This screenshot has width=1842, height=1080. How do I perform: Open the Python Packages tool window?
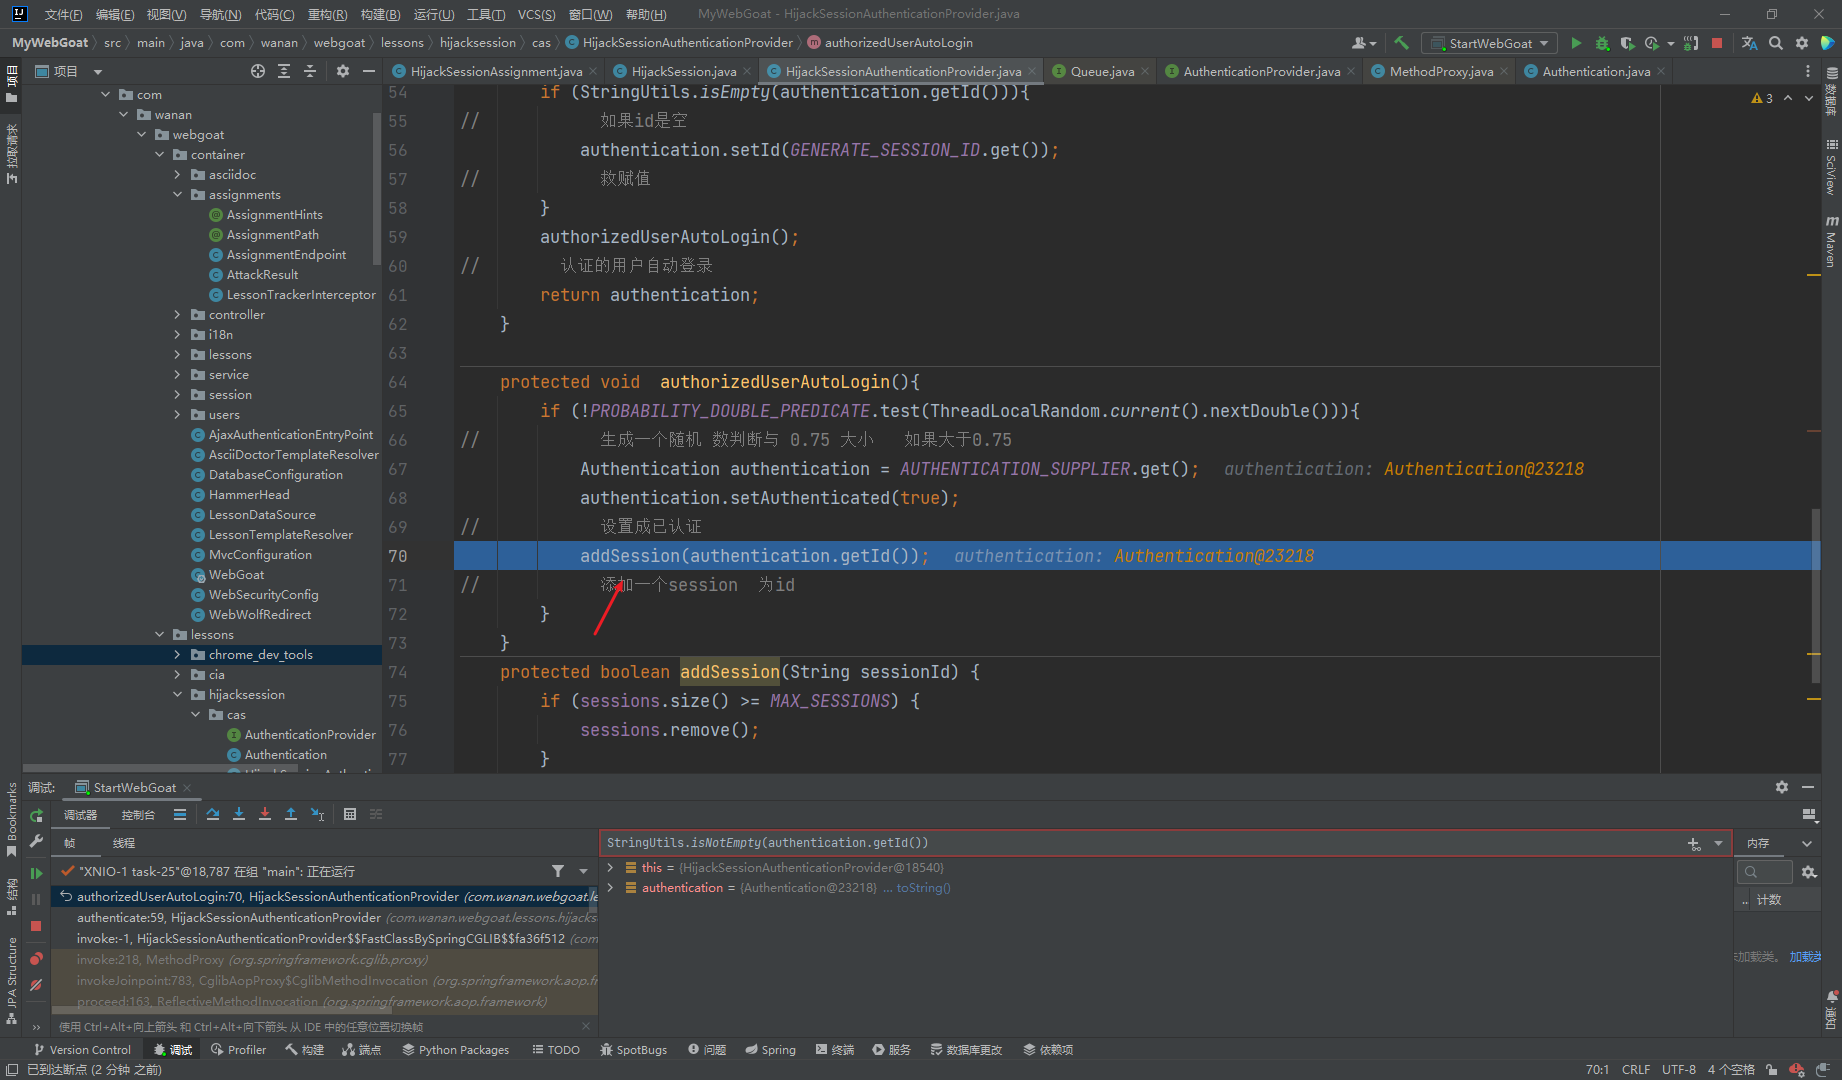(x=456, y=1050)
